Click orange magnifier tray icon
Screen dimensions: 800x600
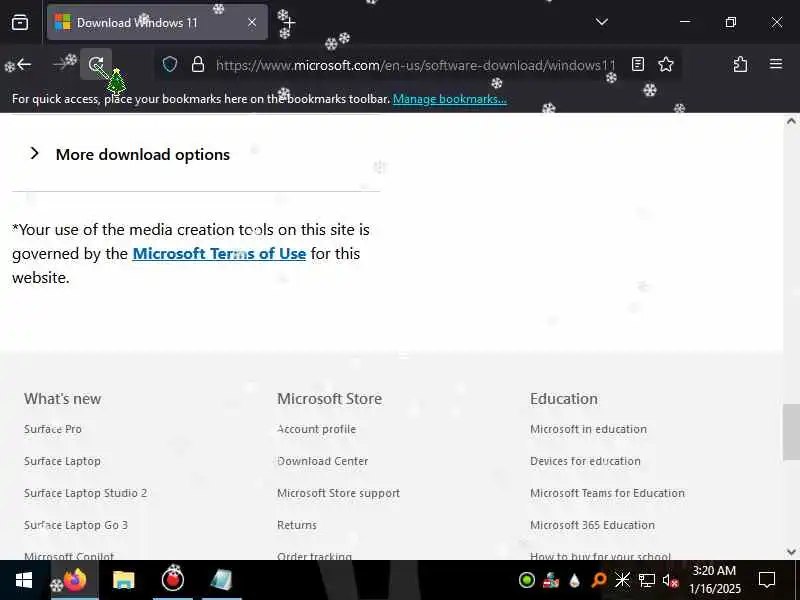[x=598, y=580]
